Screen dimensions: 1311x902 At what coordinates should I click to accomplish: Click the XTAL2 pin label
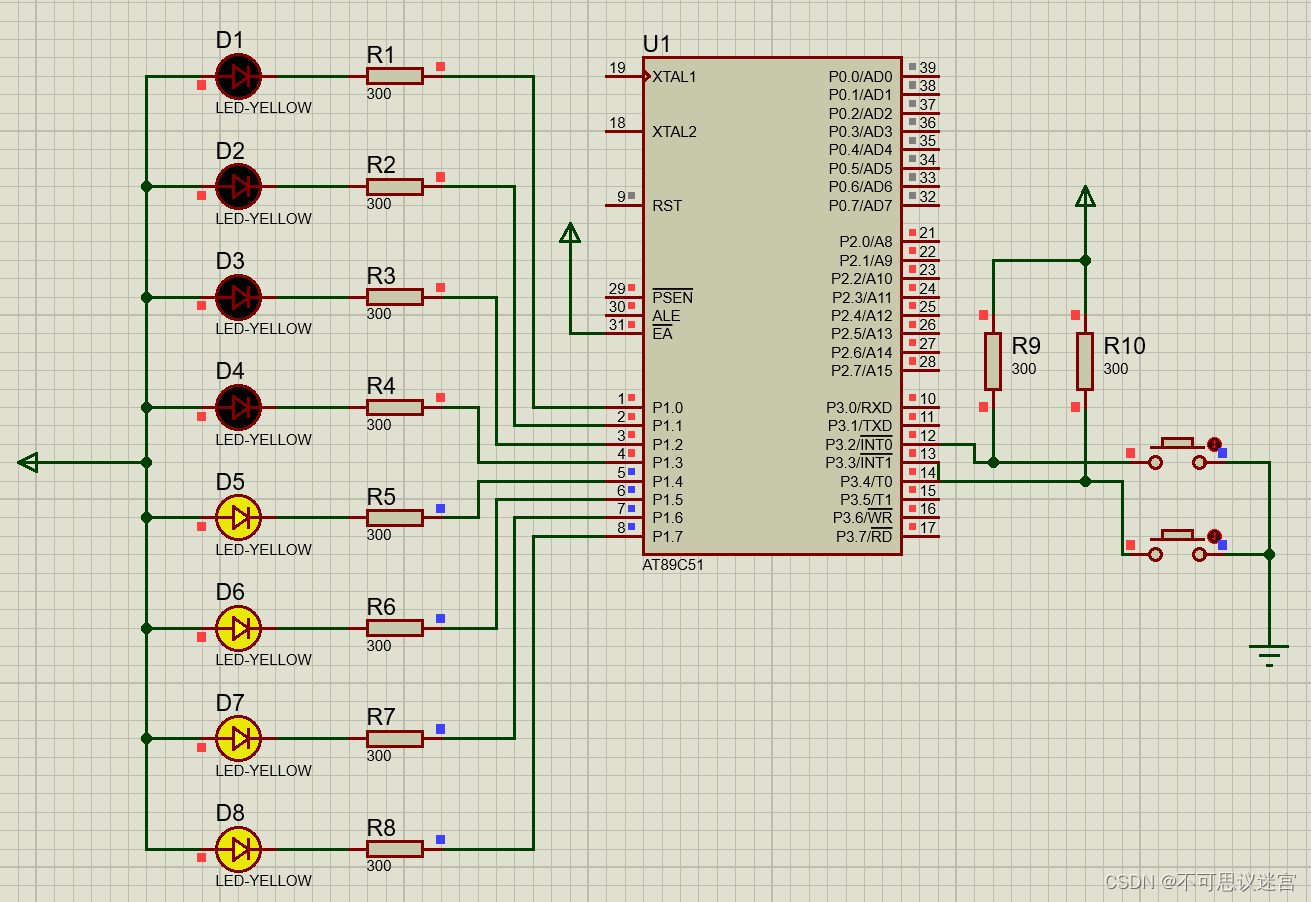pyautogui.click(x=674, y=131)
